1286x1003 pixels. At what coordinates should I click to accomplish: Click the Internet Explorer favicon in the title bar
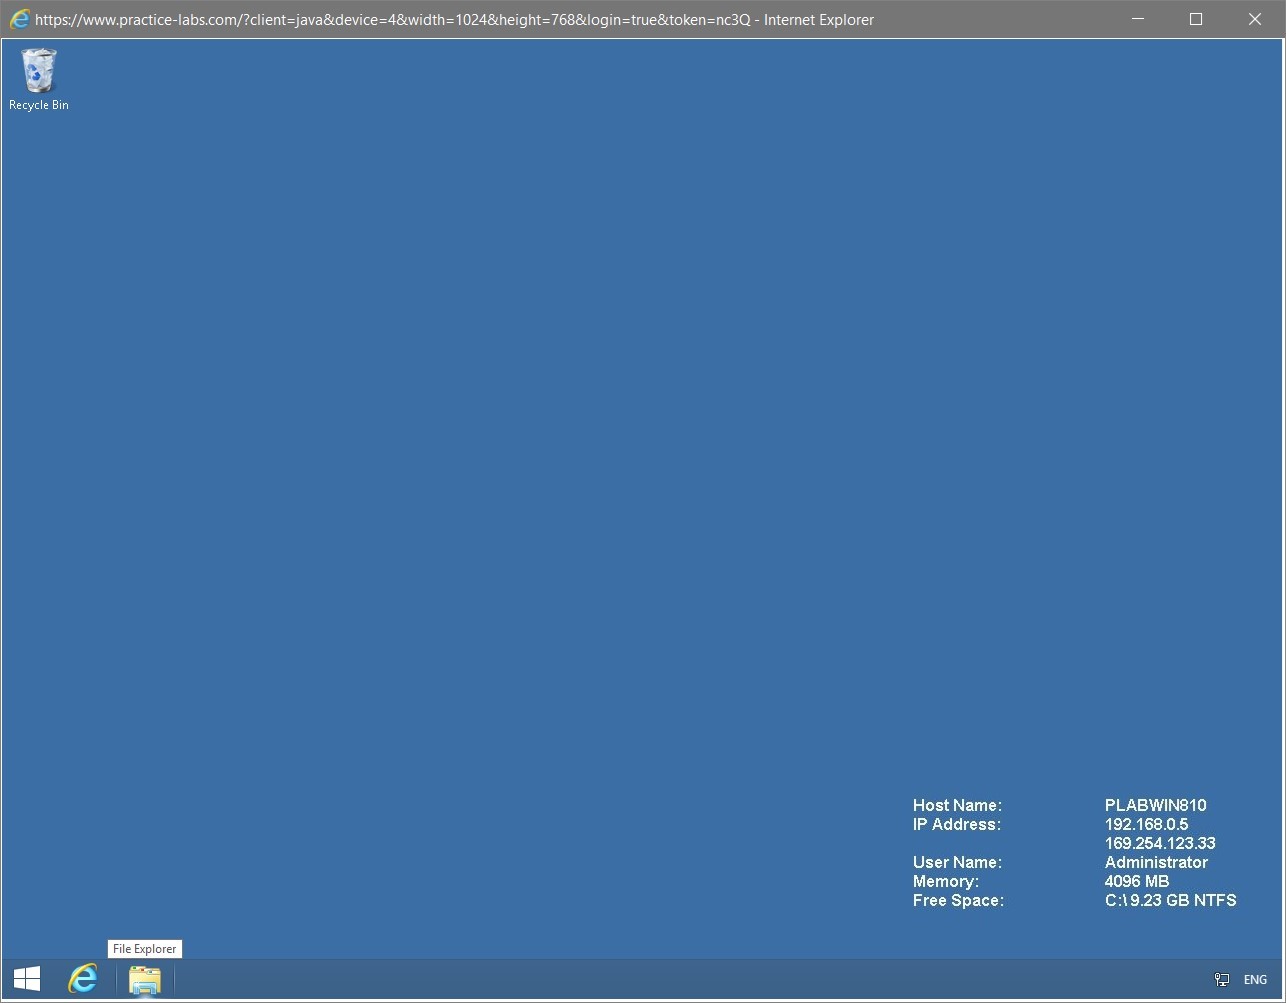20,18
